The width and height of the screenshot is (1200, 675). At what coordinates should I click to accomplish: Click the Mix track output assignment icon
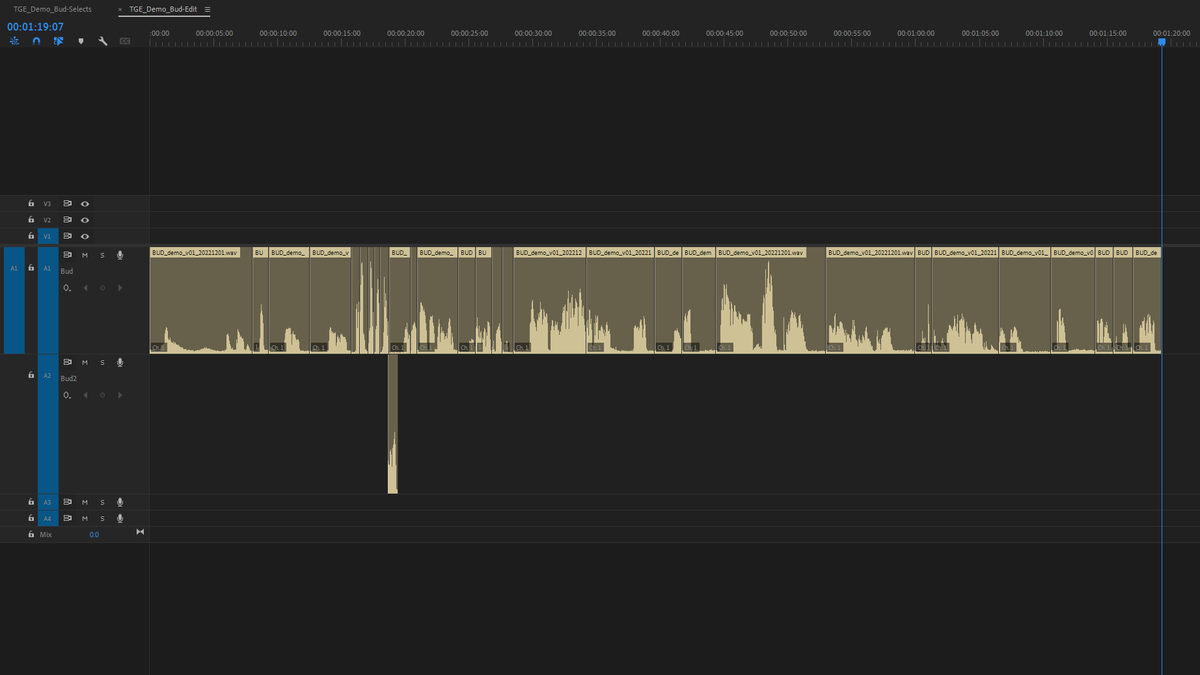140,532
